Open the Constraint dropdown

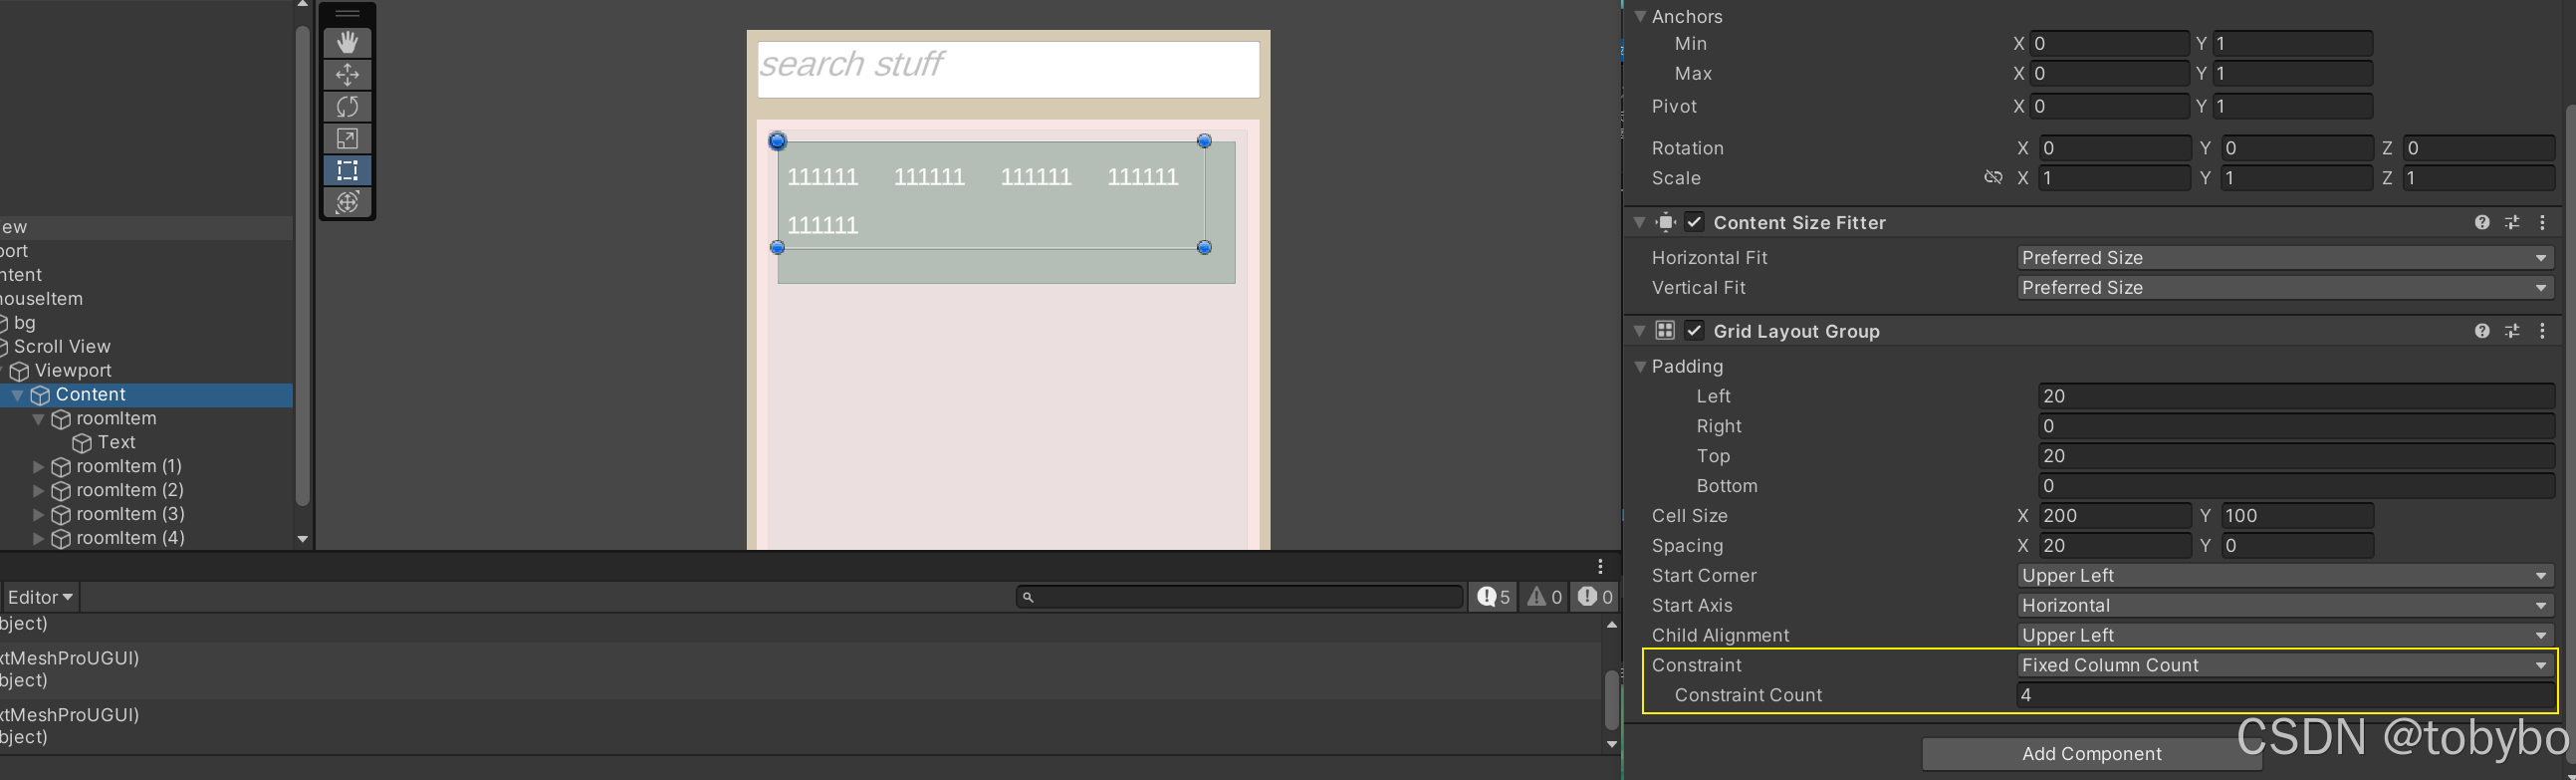pos(2285,666)
